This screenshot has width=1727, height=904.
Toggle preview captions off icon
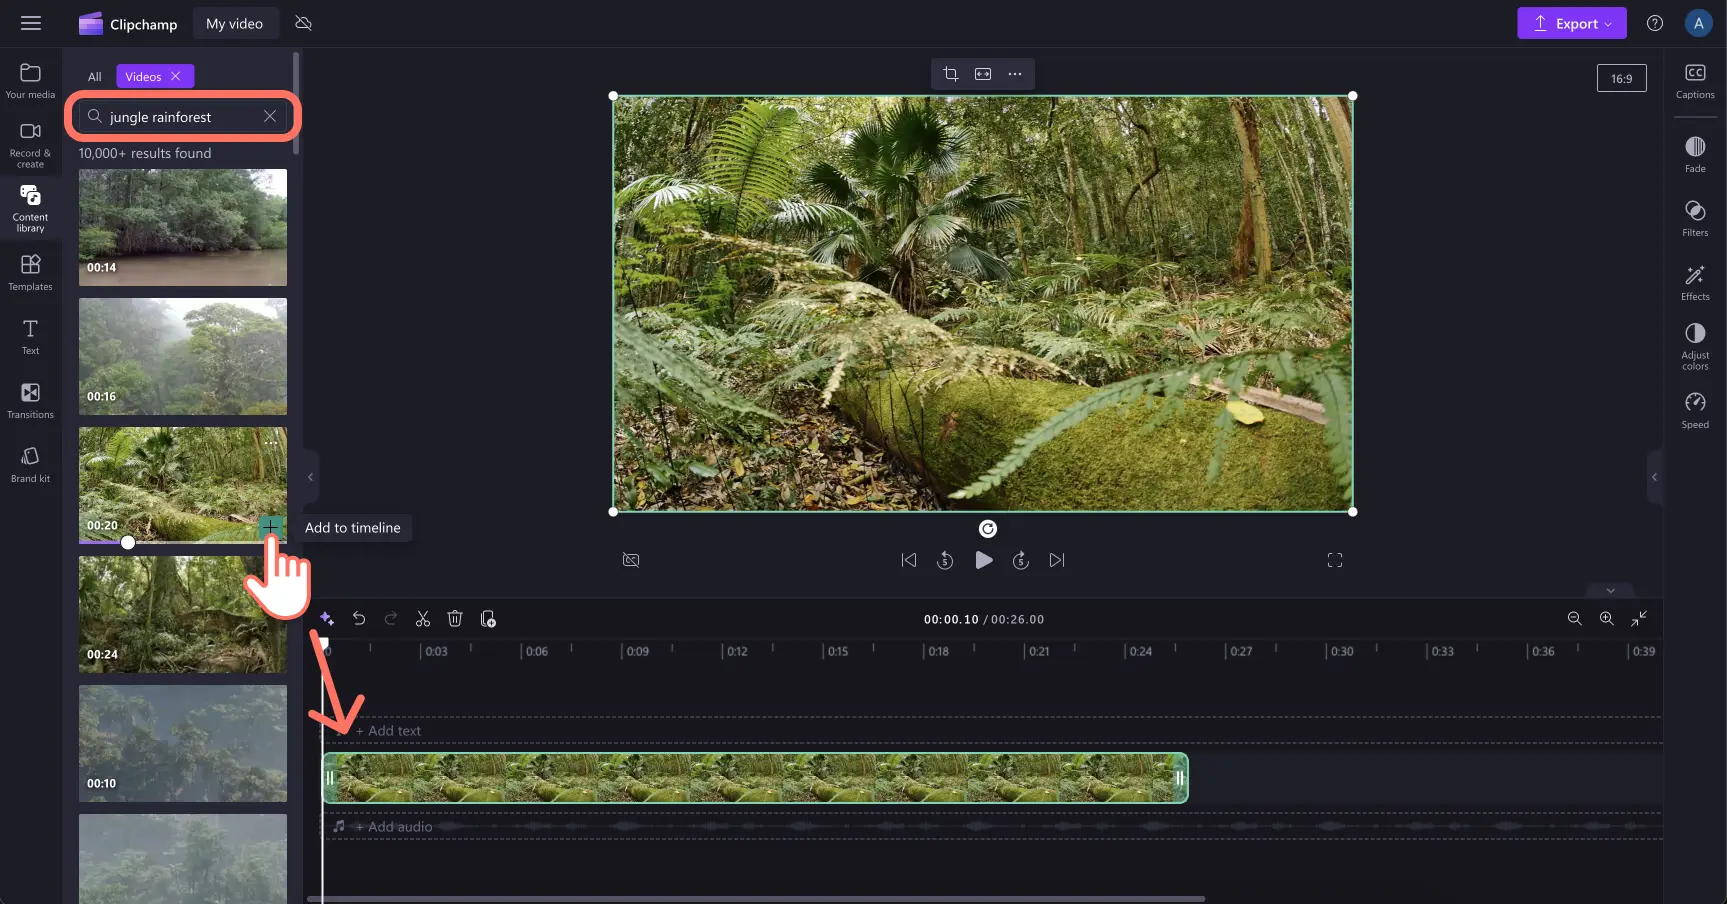[x=631, y=560]
